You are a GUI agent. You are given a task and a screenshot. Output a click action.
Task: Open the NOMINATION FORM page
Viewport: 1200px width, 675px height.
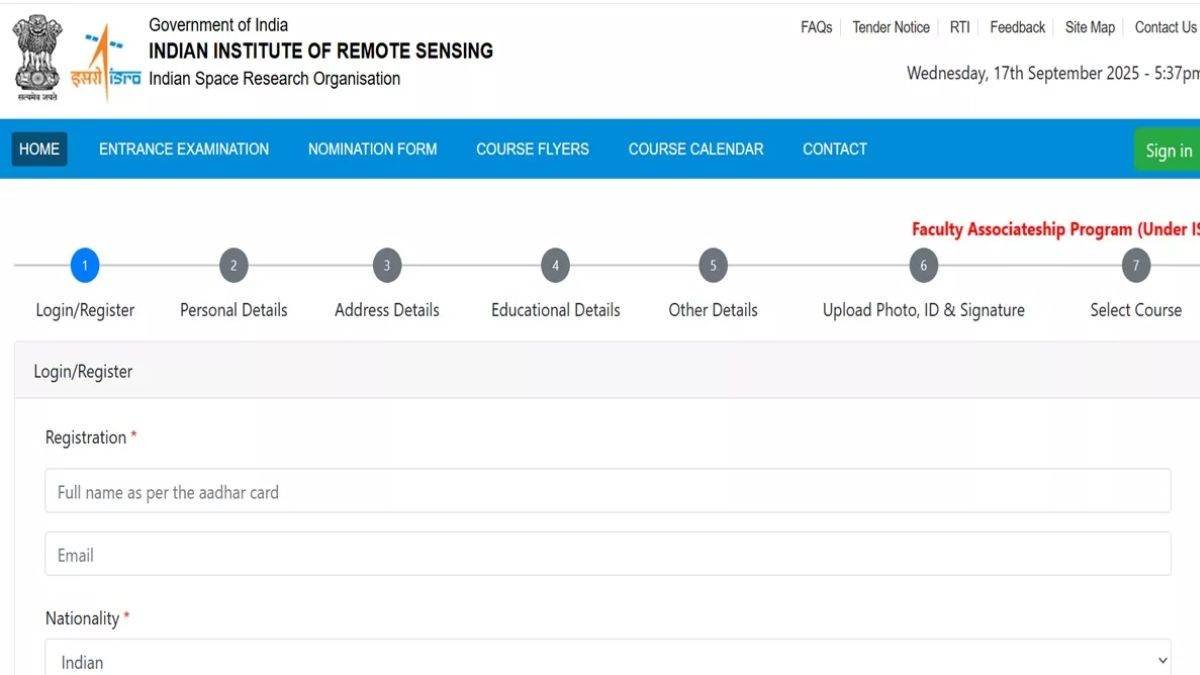click(372, 149)
